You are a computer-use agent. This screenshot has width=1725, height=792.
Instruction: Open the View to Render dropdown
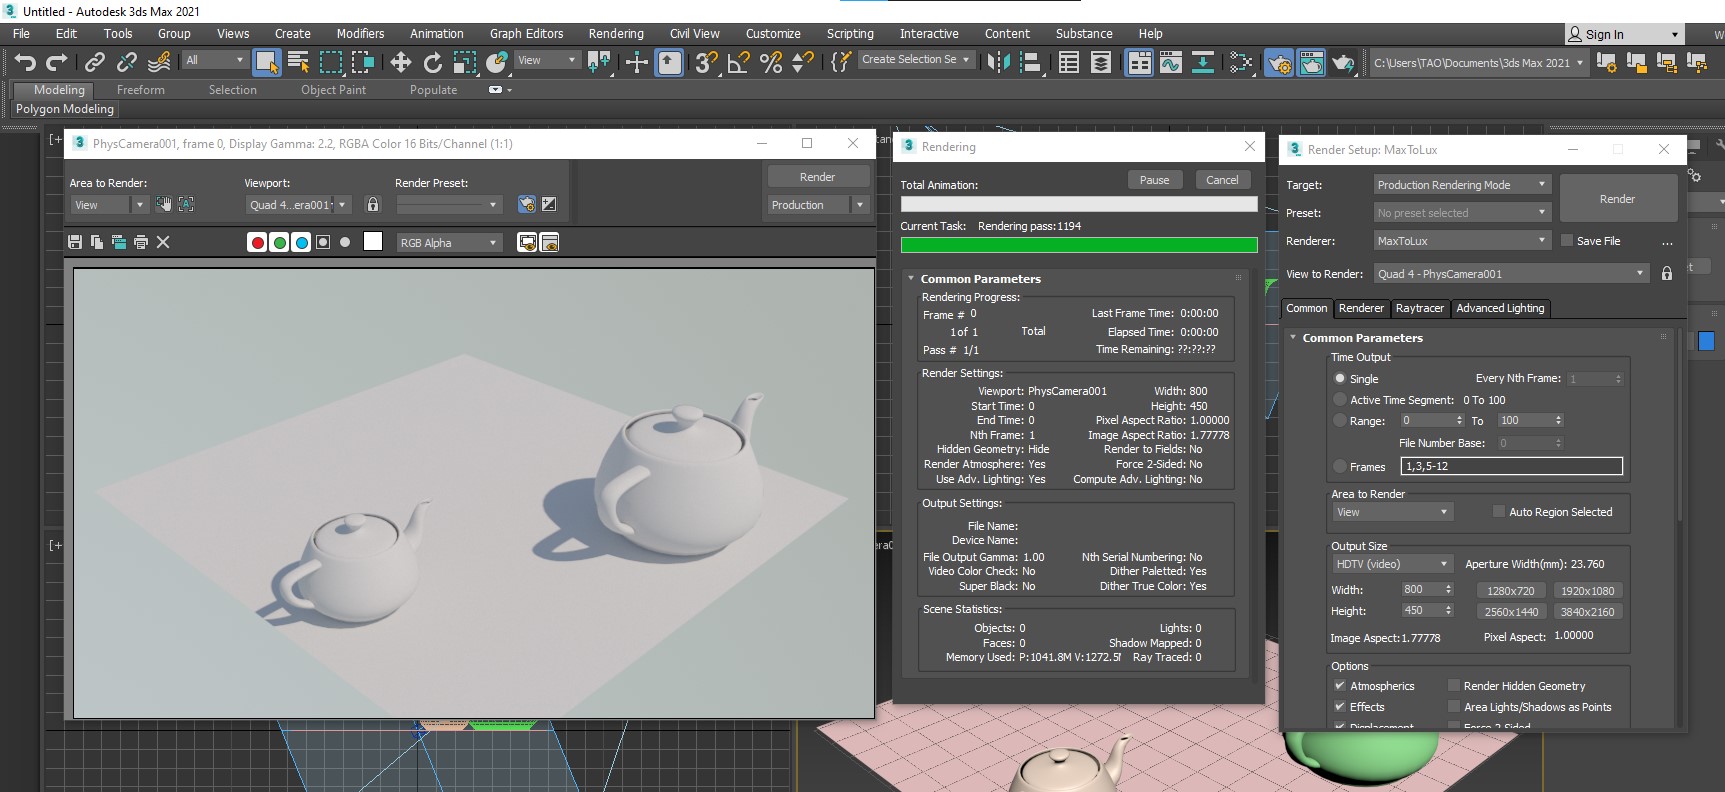(x=1511, y=274)
